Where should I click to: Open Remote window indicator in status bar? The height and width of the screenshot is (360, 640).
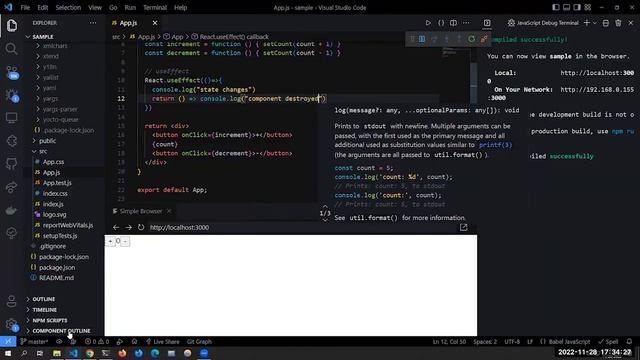[x=8, y=341]
